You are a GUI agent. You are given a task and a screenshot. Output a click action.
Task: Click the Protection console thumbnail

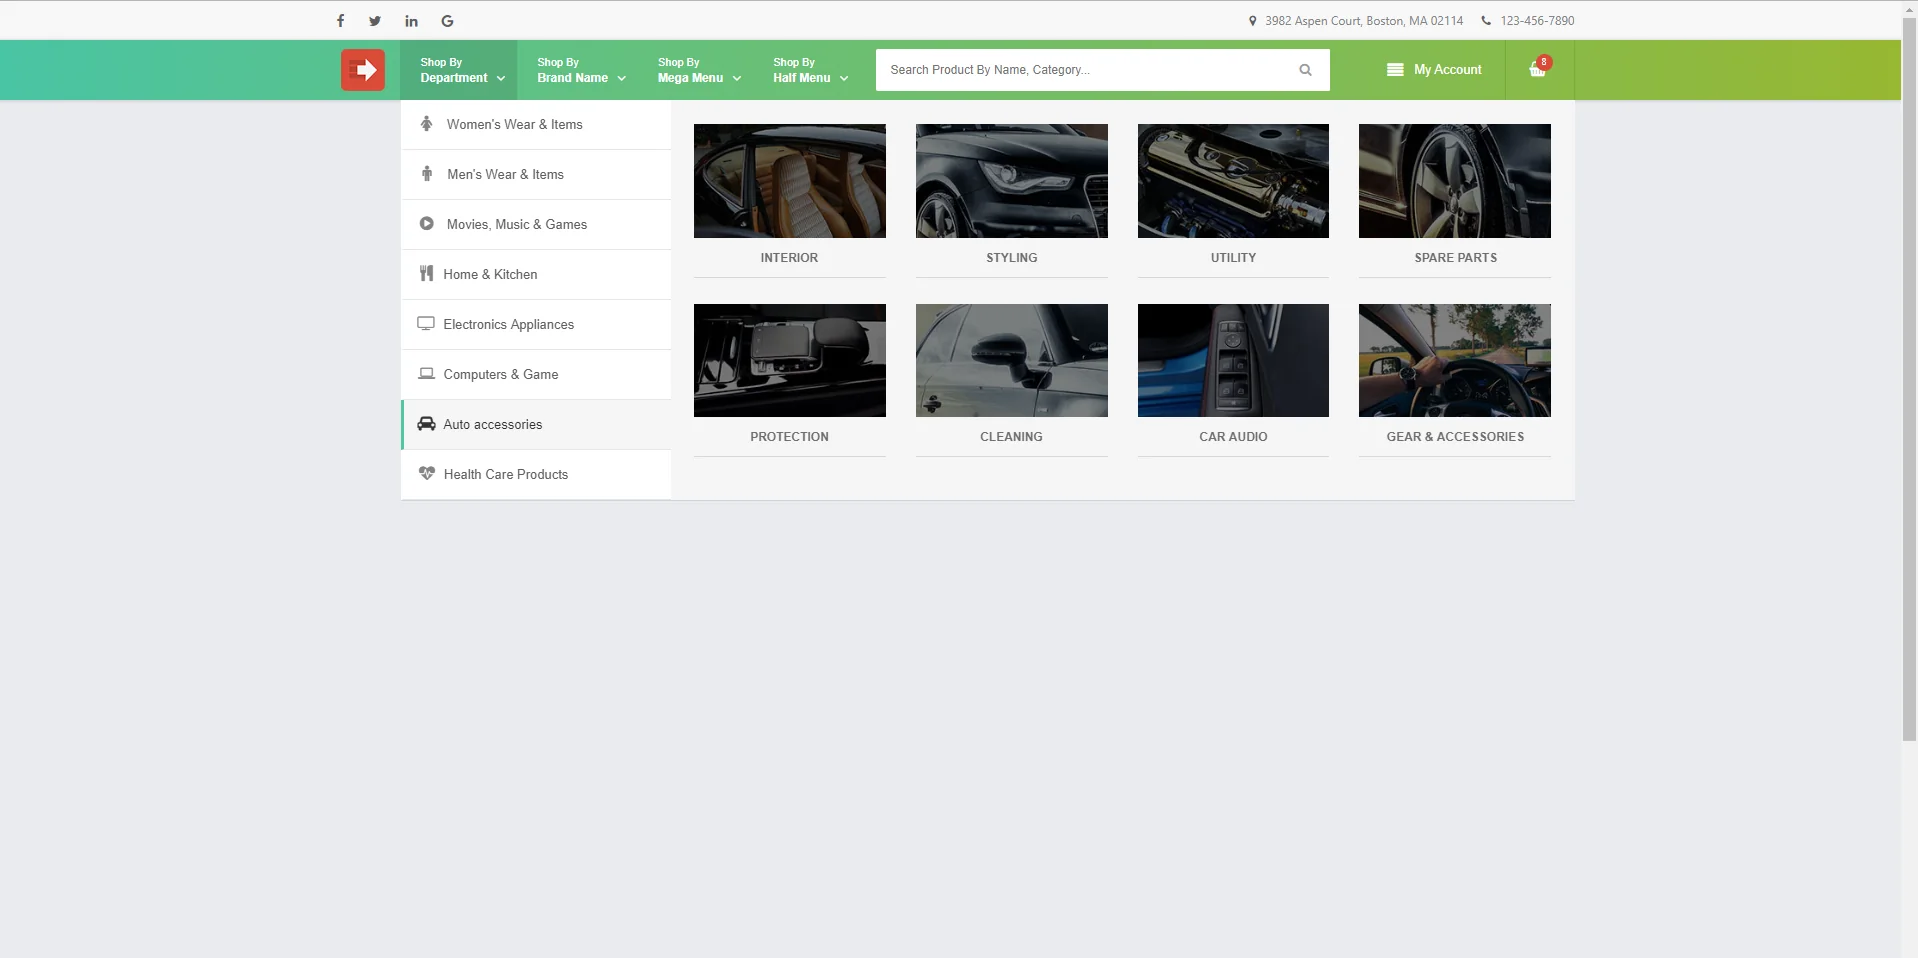(x=790, y=360)
